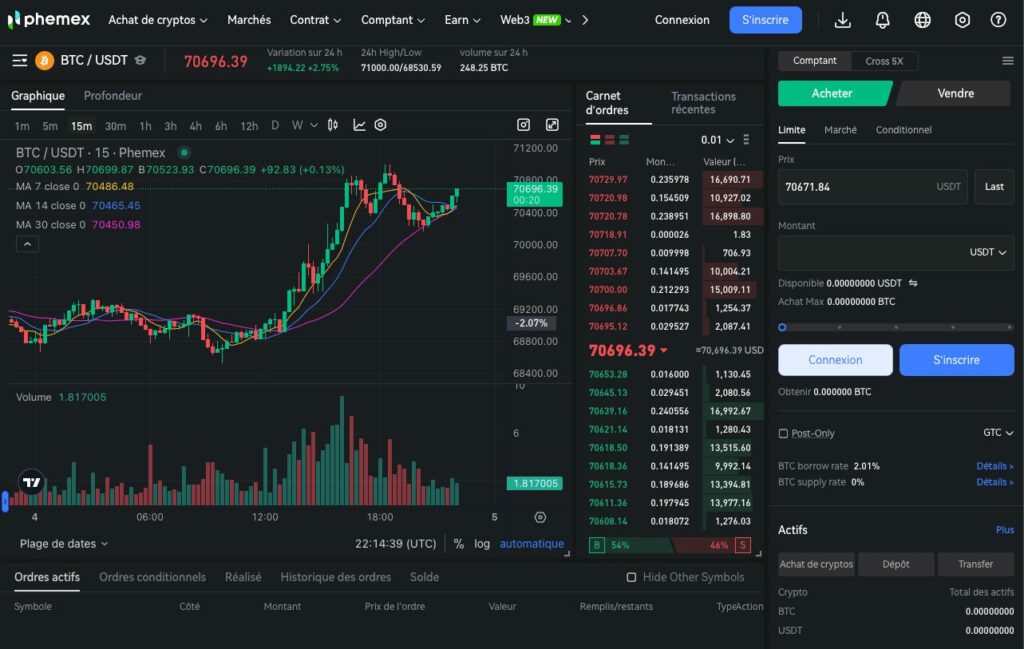The height and width of the screenshot is (649, 1024).
Task: Open BTC borrow rate Détails link
Action: click(994, 465)
